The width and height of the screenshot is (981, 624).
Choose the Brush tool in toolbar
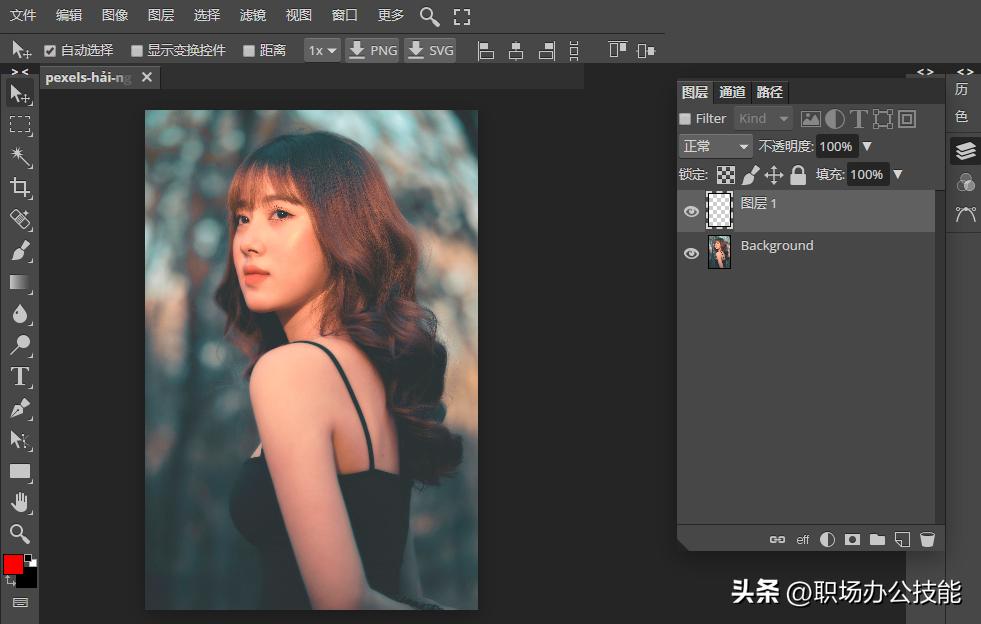[20, 250]
